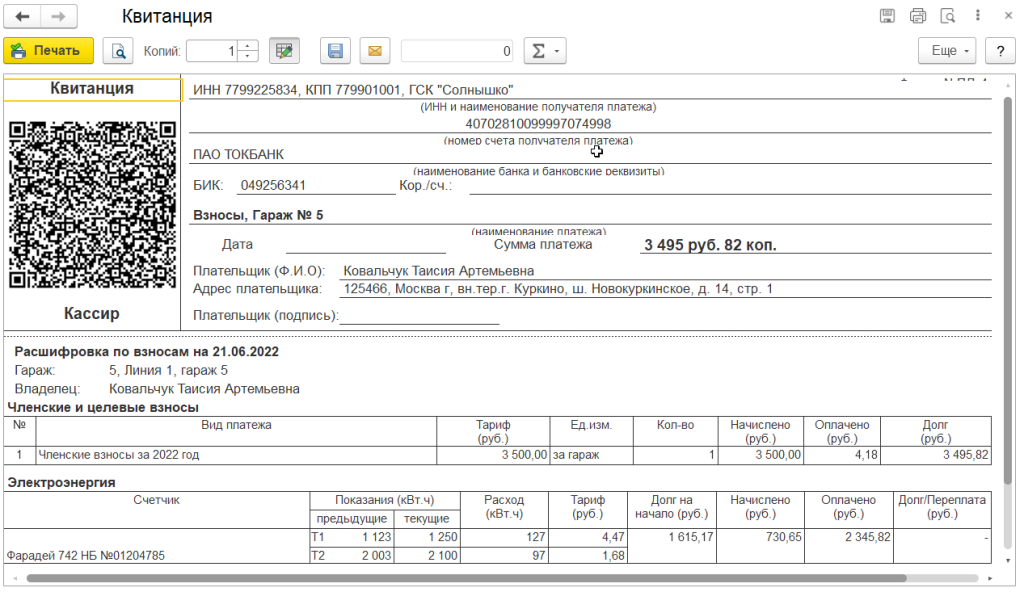Select accrued cell 730,65
This screenshot has width=1024, height=592.
760,537
